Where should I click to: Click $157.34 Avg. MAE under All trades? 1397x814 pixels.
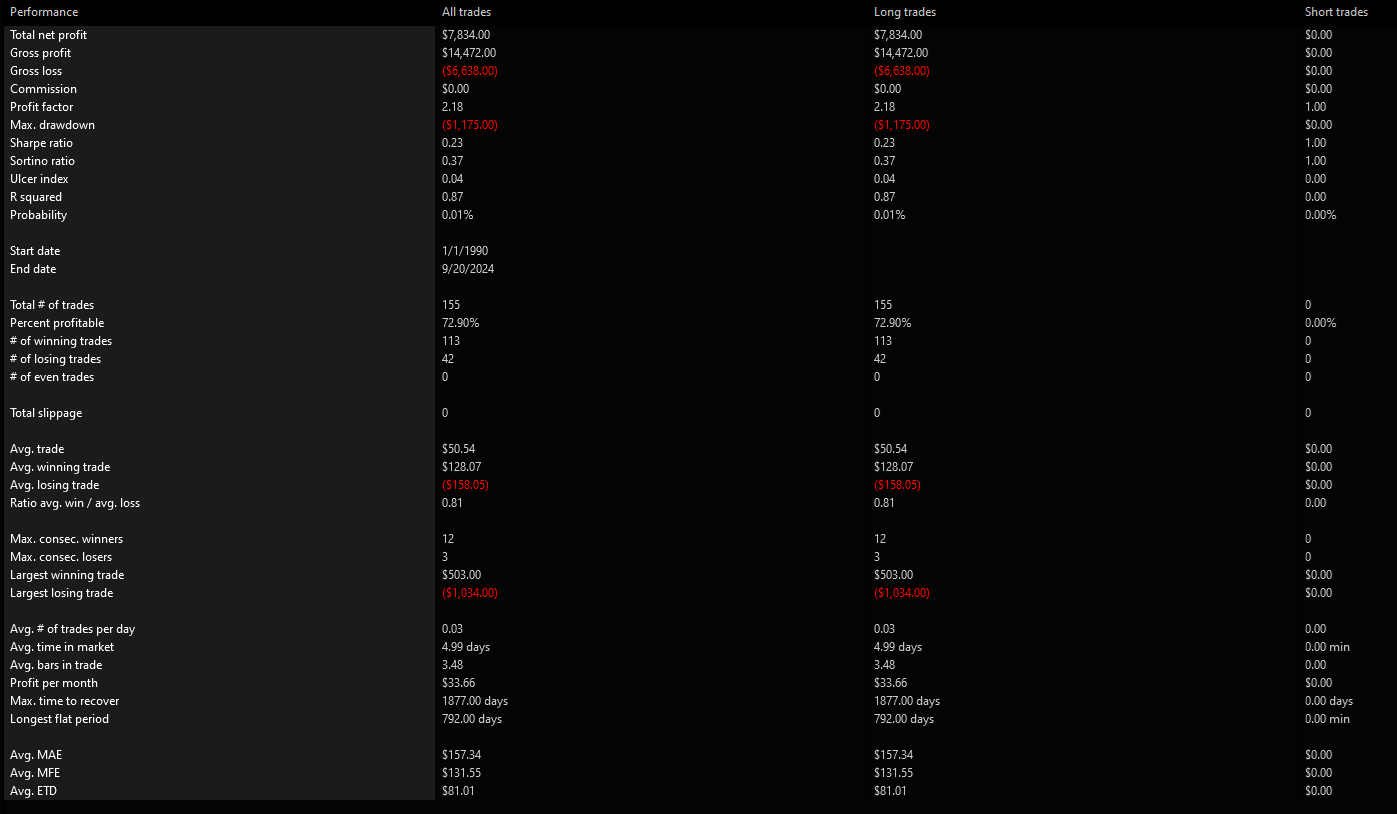pyautogui.click(x=462, y=755)
